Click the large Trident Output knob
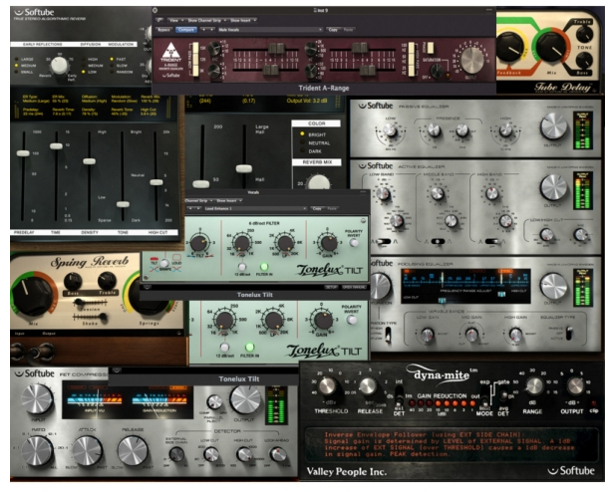 (472, 60)
